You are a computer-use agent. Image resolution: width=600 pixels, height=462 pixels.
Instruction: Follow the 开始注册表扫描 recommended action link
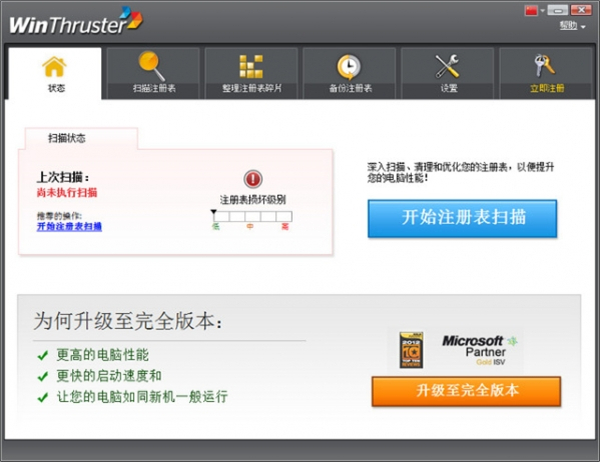coord(69,227)
